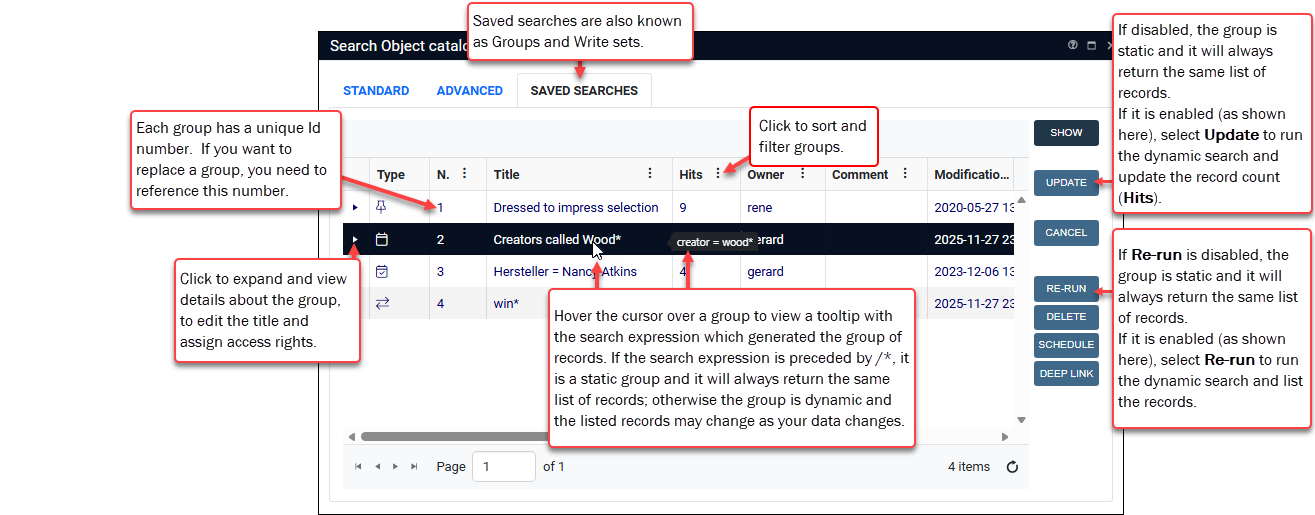Click the checked-calendar type icon in row 3
The width and height of the screenshot is (1315, 515).
381,271
